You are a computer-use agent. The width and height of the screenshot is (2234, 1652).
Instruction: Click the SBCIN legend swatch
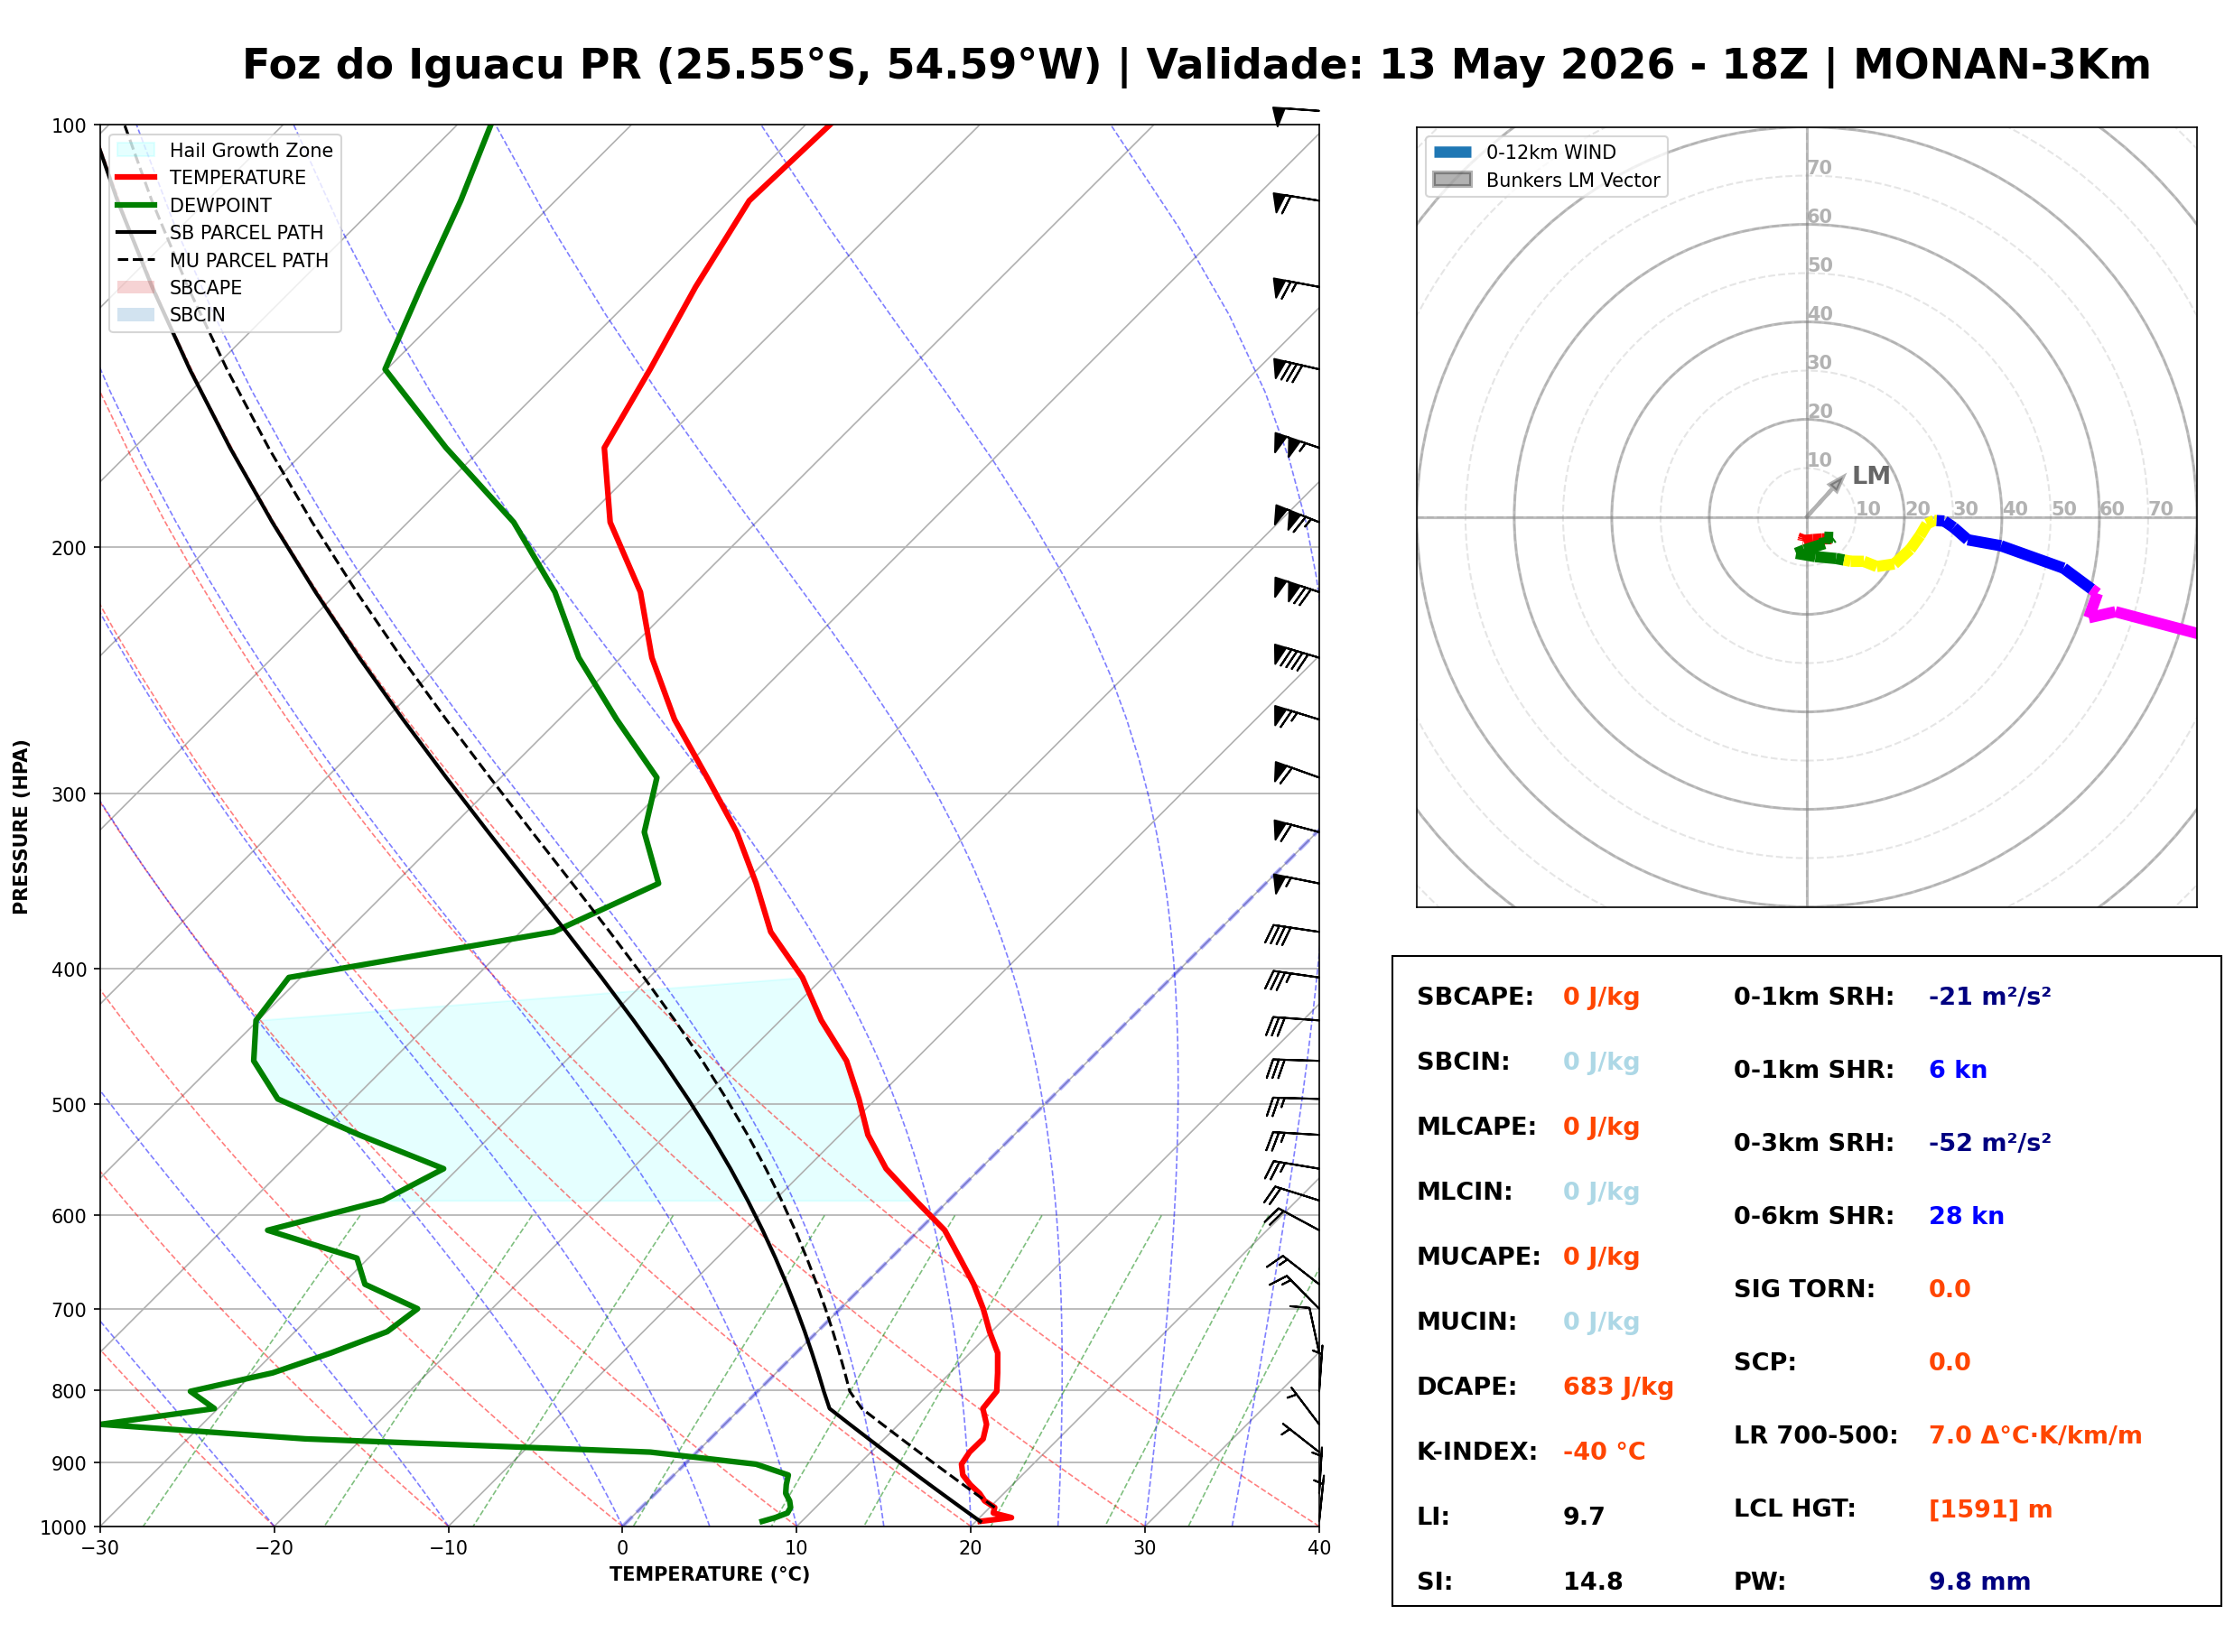coord(136,315)
